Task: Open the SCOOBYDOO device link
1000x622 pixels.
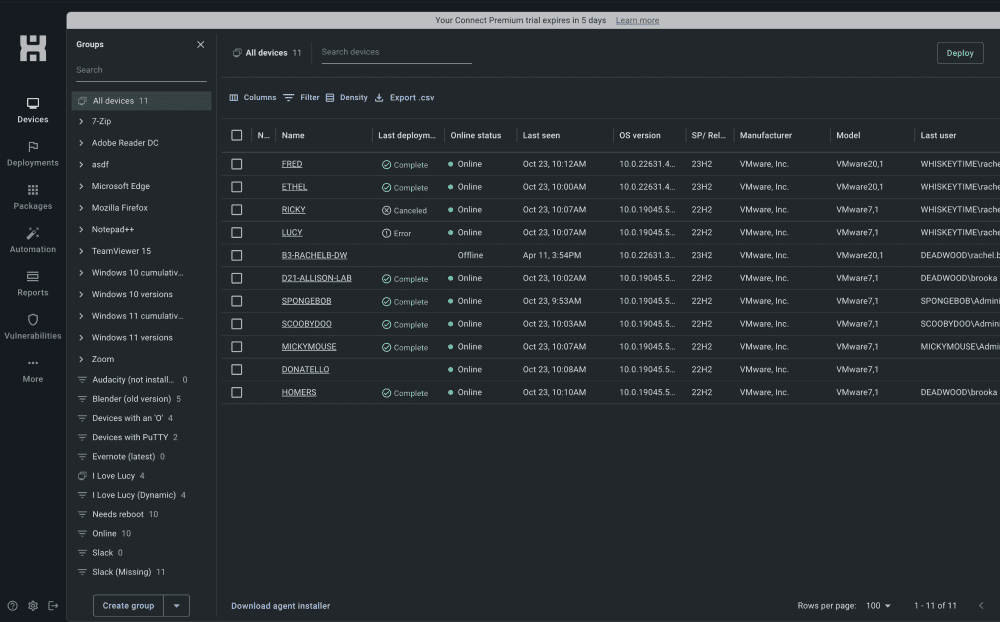Action: (306, 324)
